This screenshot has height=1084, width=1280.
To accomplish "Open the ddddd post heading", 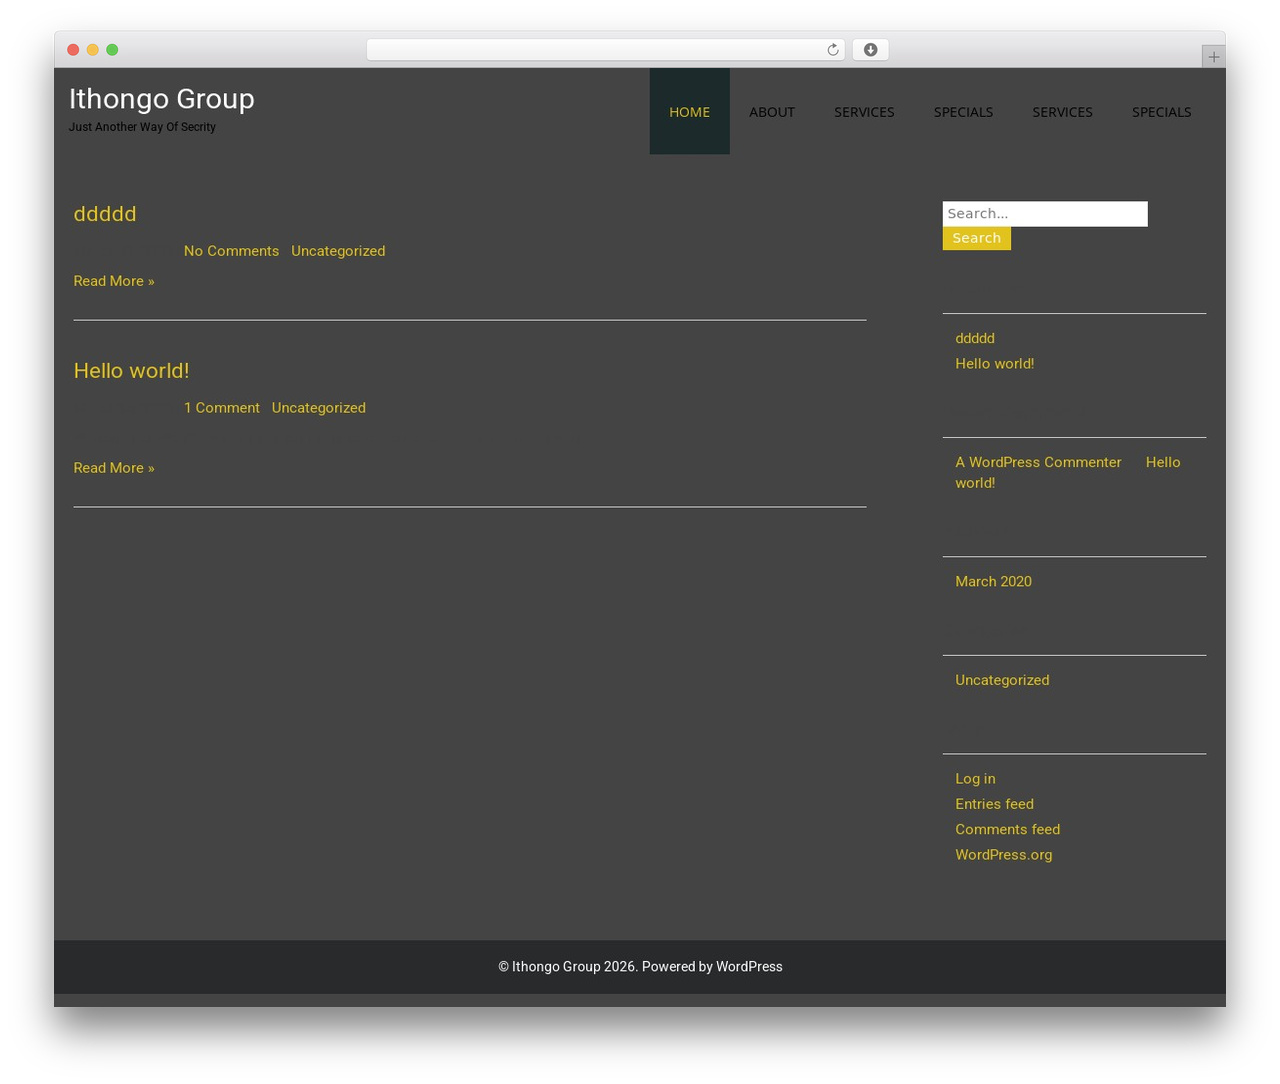I will pyautogui.click(x=105, y=214).
